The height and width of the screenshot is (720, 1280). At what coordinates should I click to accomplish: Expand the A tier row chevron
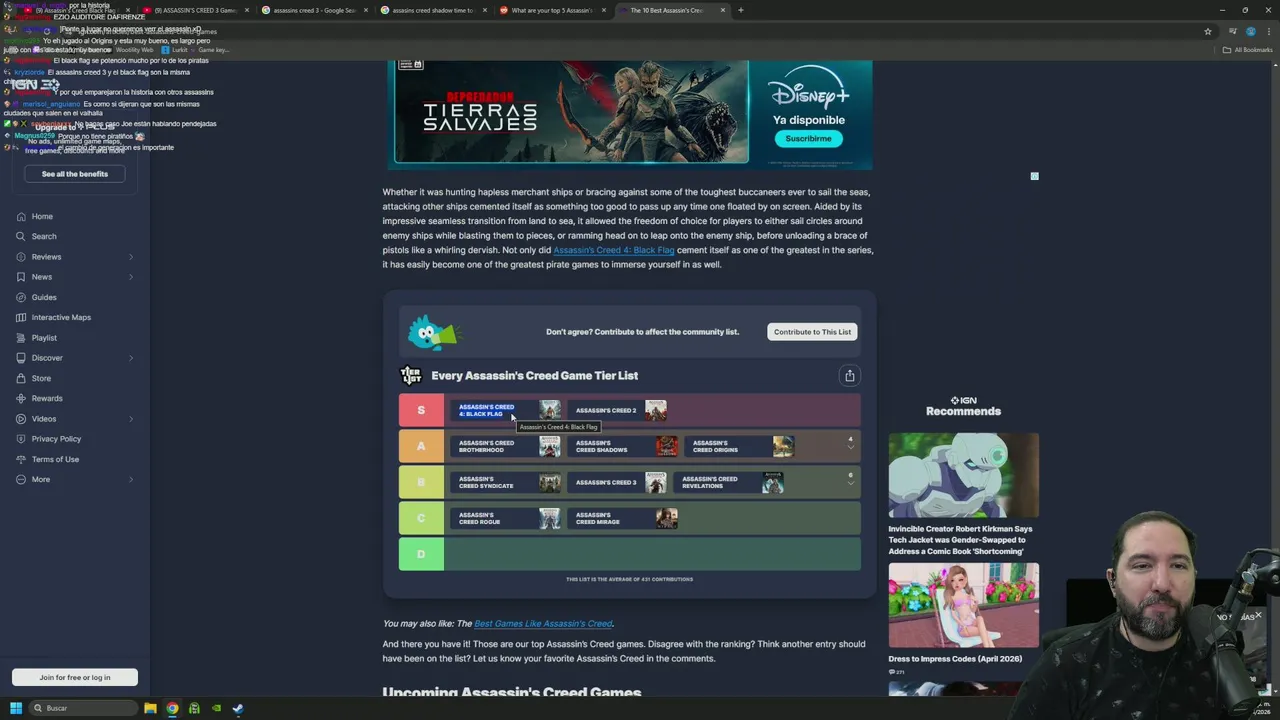tap(851, 448)
